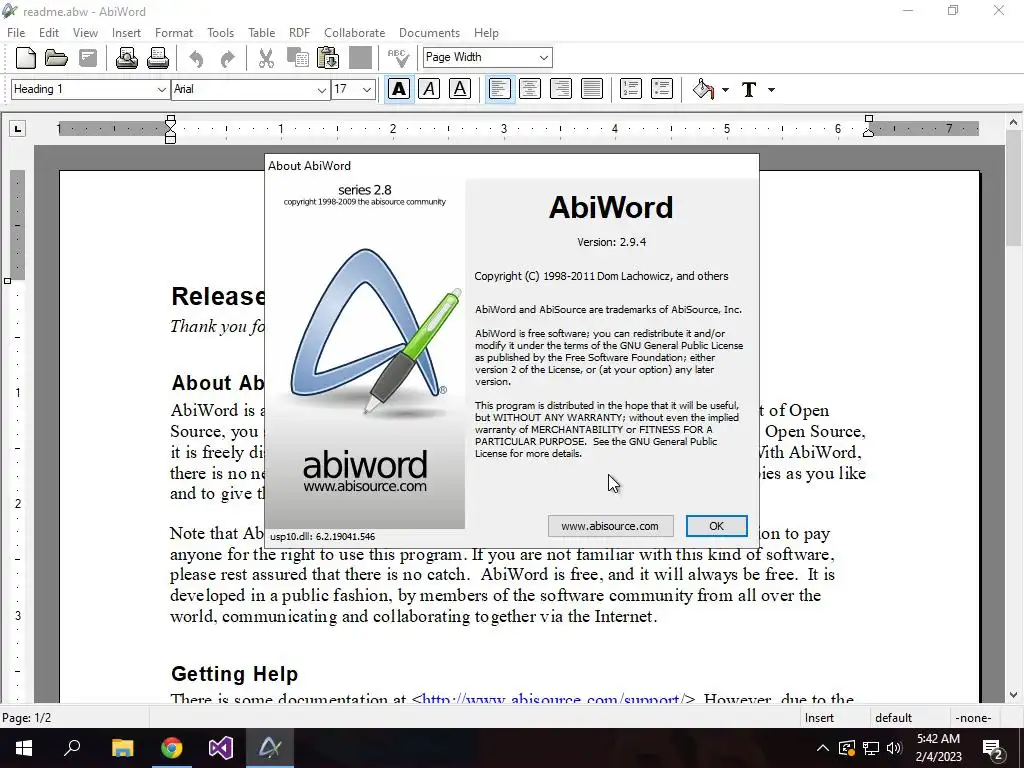Open a file with the folder icon
Image resolution: width=1024 pixels, height=768 pixels.
pos(56,58)
